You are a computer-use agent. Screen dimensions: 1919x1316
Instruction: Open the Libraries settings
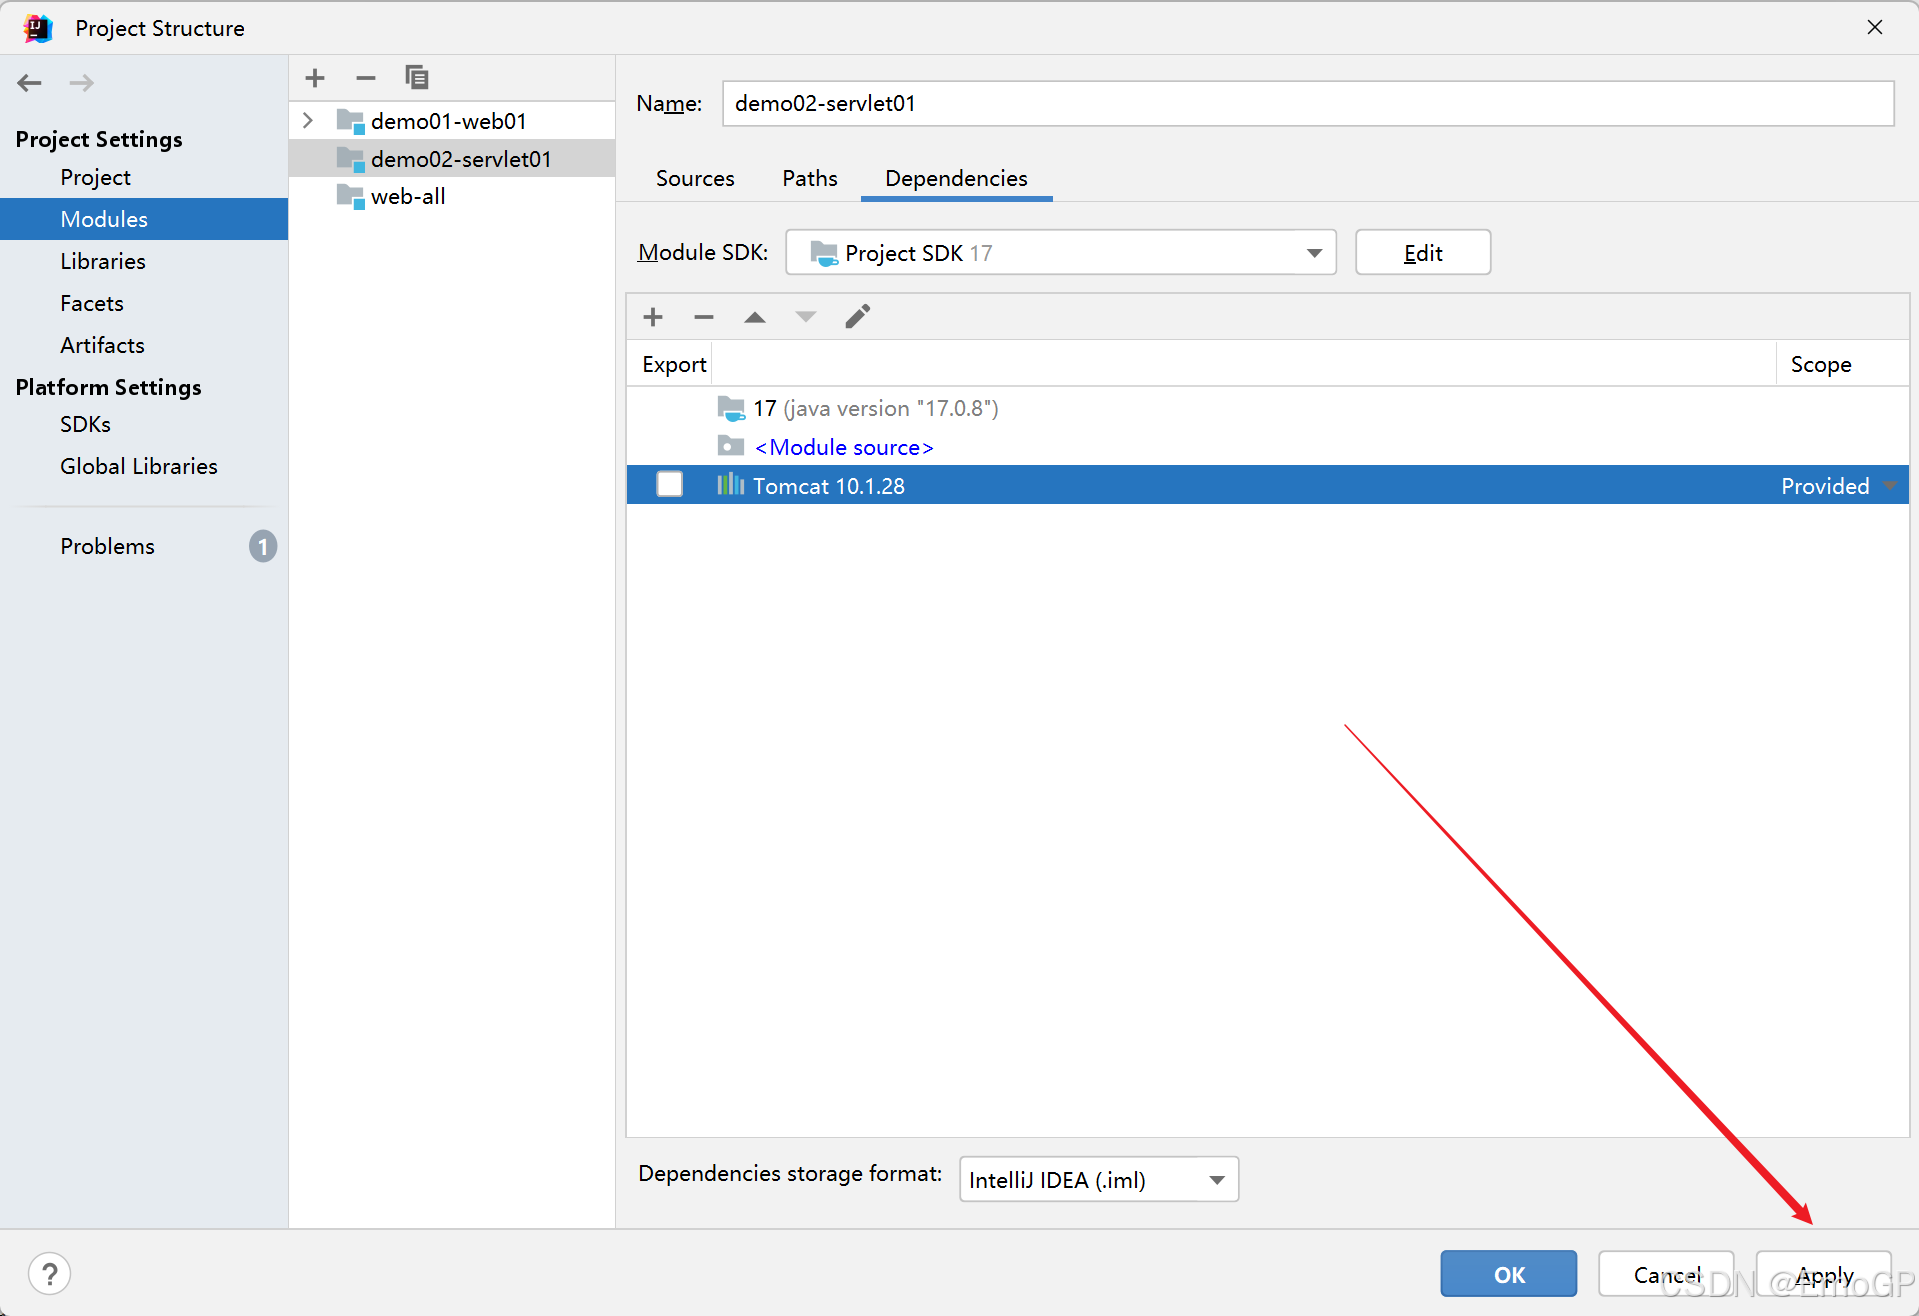click(x=103, y=261)
